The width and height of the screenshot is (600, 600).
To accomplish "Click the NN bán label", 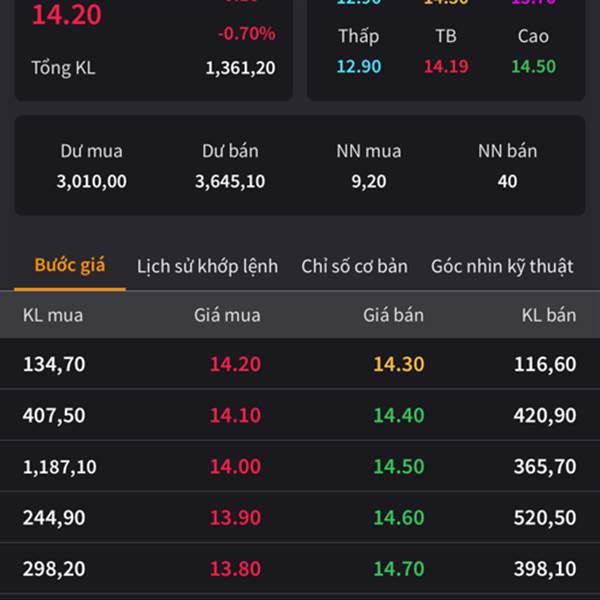I will (507, 151).
